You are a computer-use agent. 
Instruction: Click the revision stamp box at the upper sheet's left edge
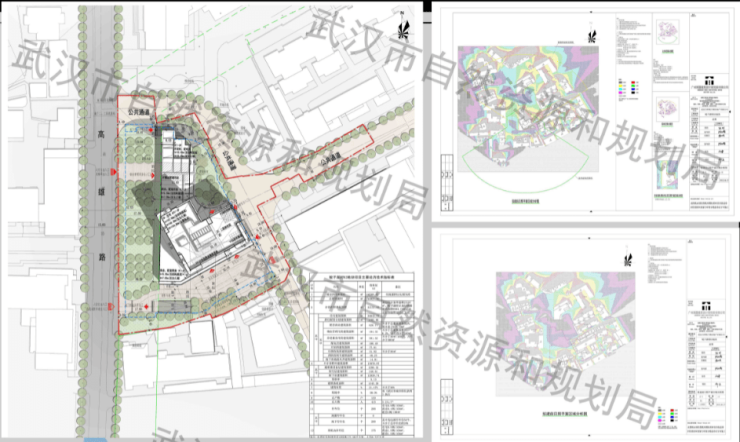tap(446, 183)
